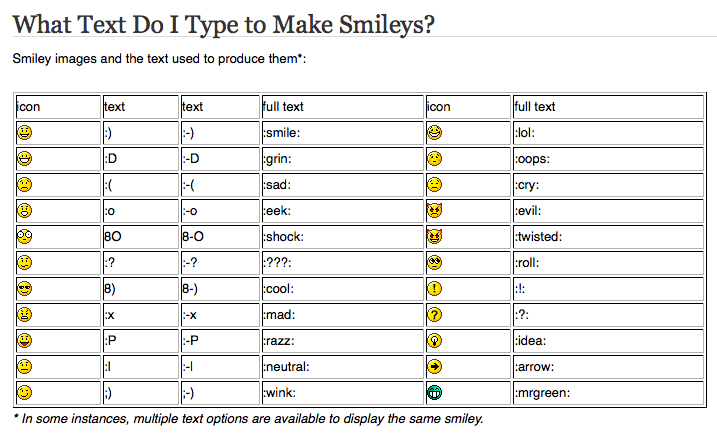Screen dimensions: 717x441
Task: Click the :smile: full text cell
Action: [342, 133]
